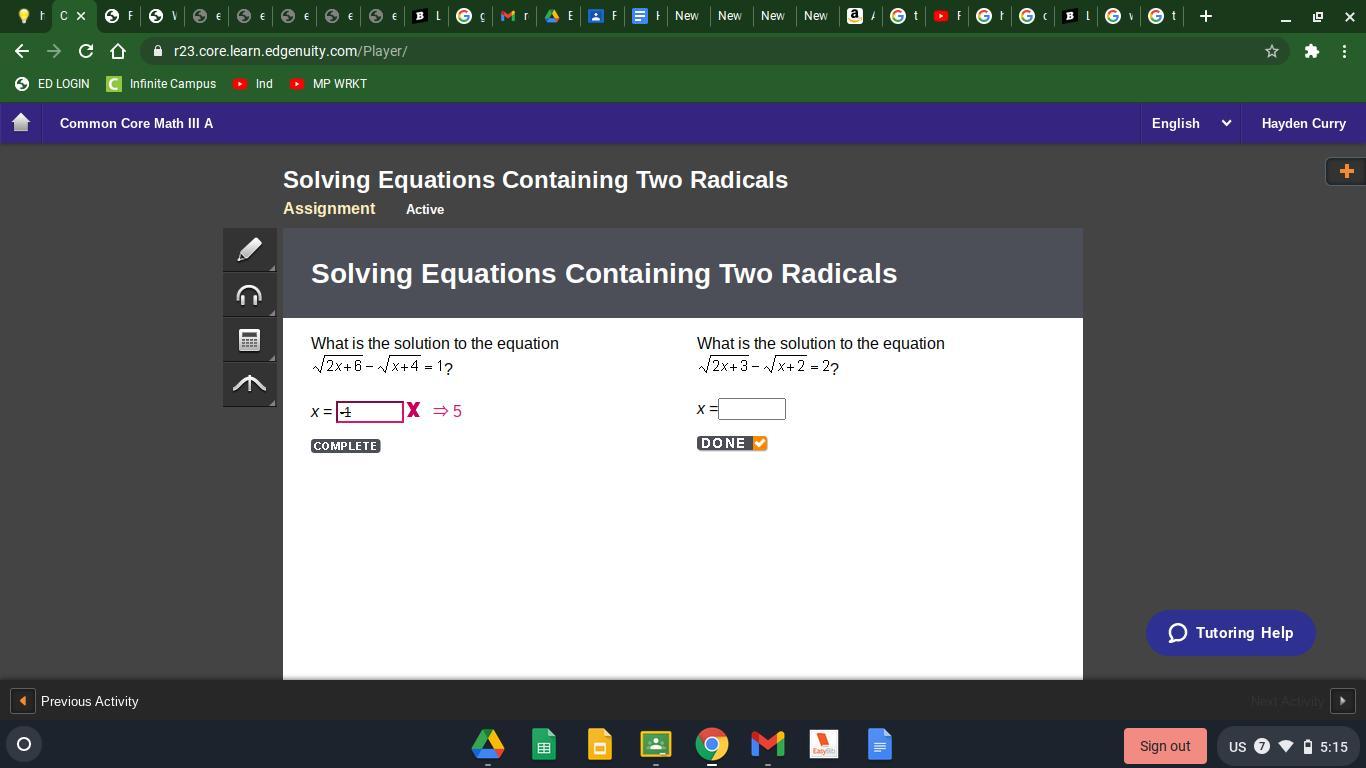Open the orange plus panel button
This screenshot has width=1366, height=768.
[1345, 171]
